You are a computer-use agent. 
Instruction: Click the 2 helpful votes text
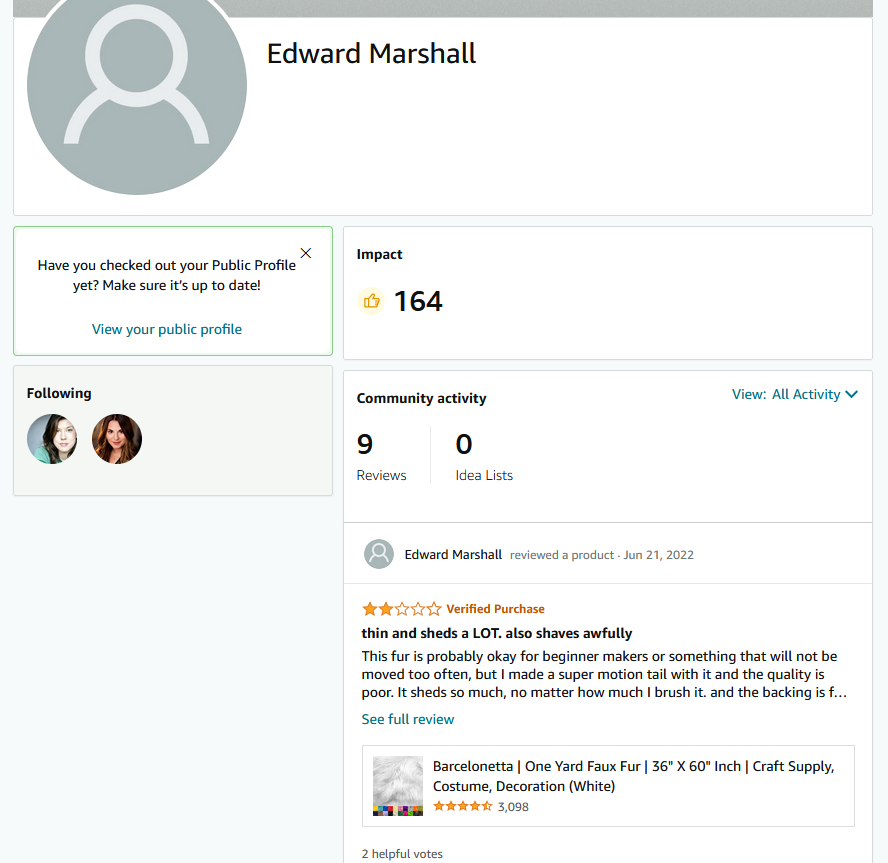[x=402, y=853]
